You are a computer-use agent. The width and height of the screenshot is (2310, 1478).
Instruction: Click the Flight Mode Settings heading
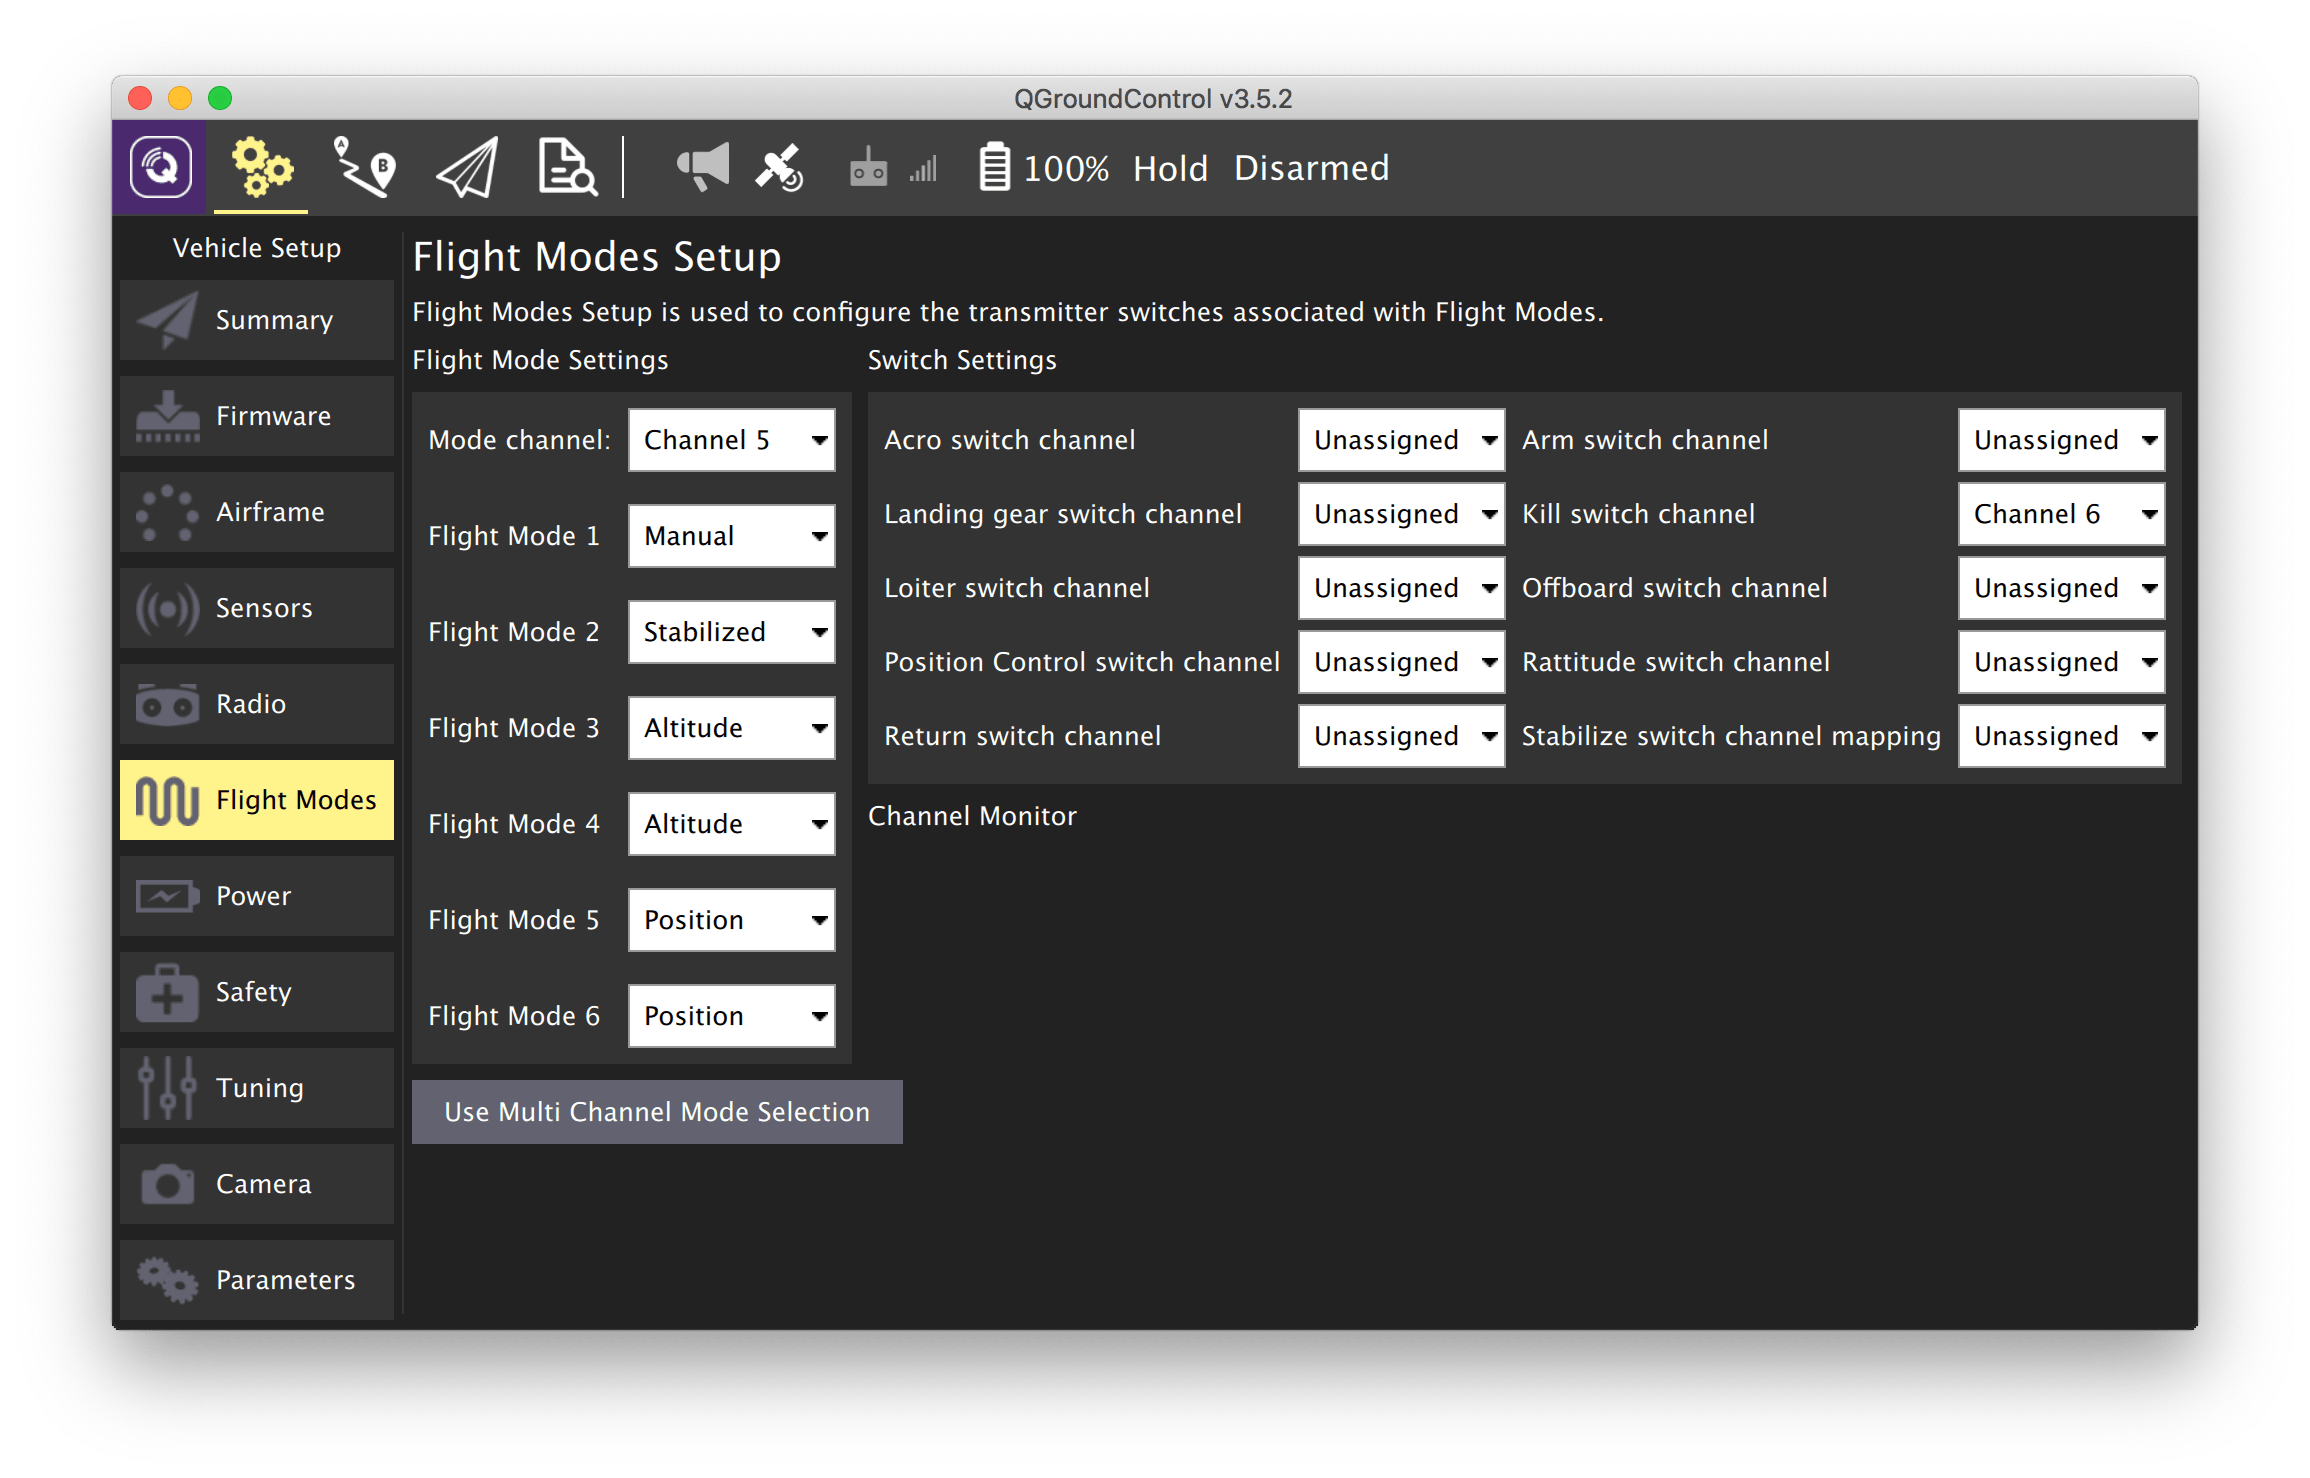[x=540, y=360]
